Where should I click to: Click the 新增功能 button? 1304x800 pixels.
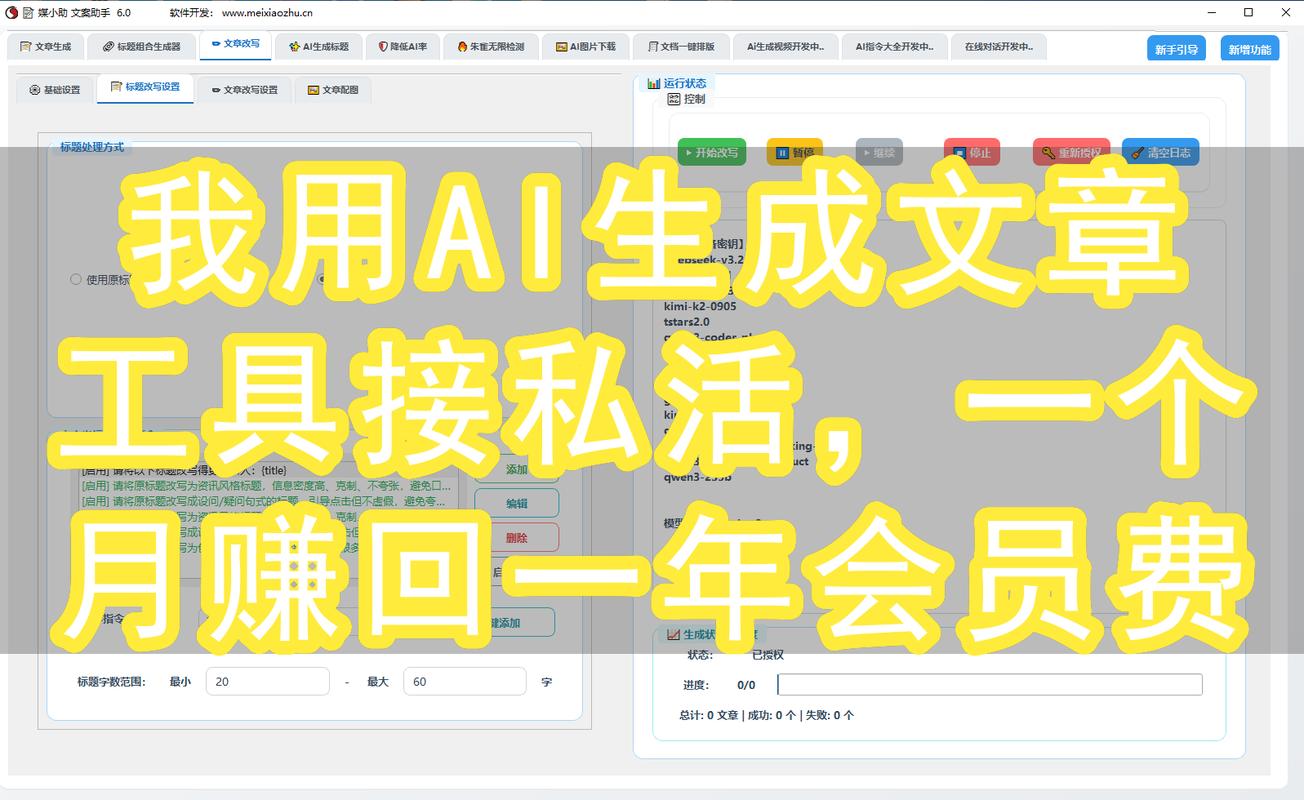tap(1250, 49)
